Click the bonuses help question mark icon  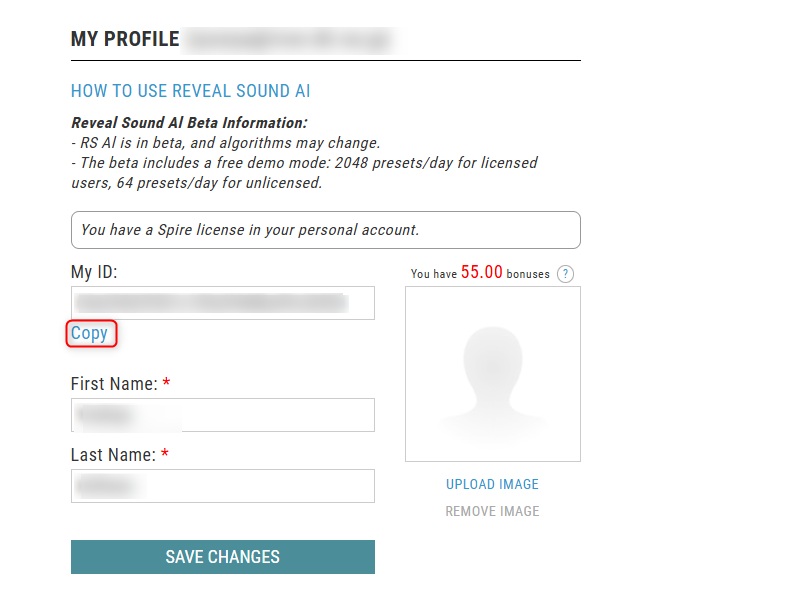pos(565,274)
